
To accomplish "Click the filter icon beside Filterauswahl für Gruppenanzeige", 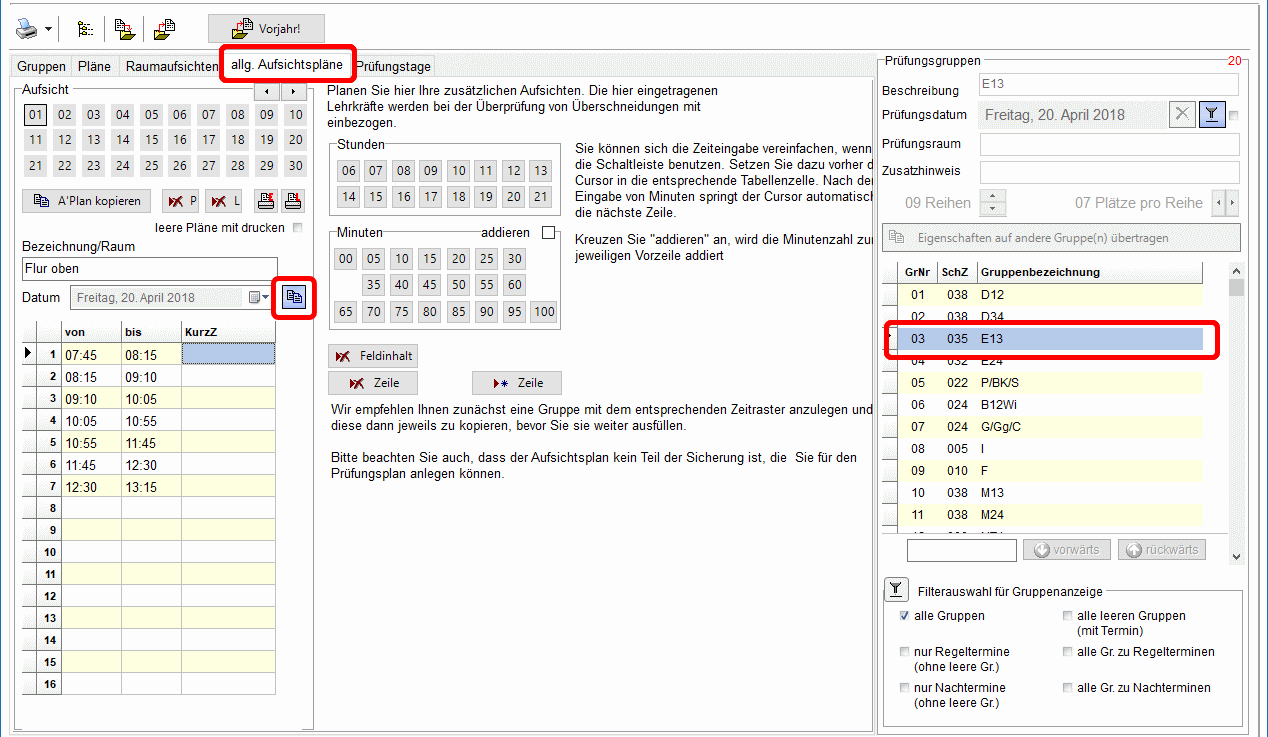I will coord(896,591).
